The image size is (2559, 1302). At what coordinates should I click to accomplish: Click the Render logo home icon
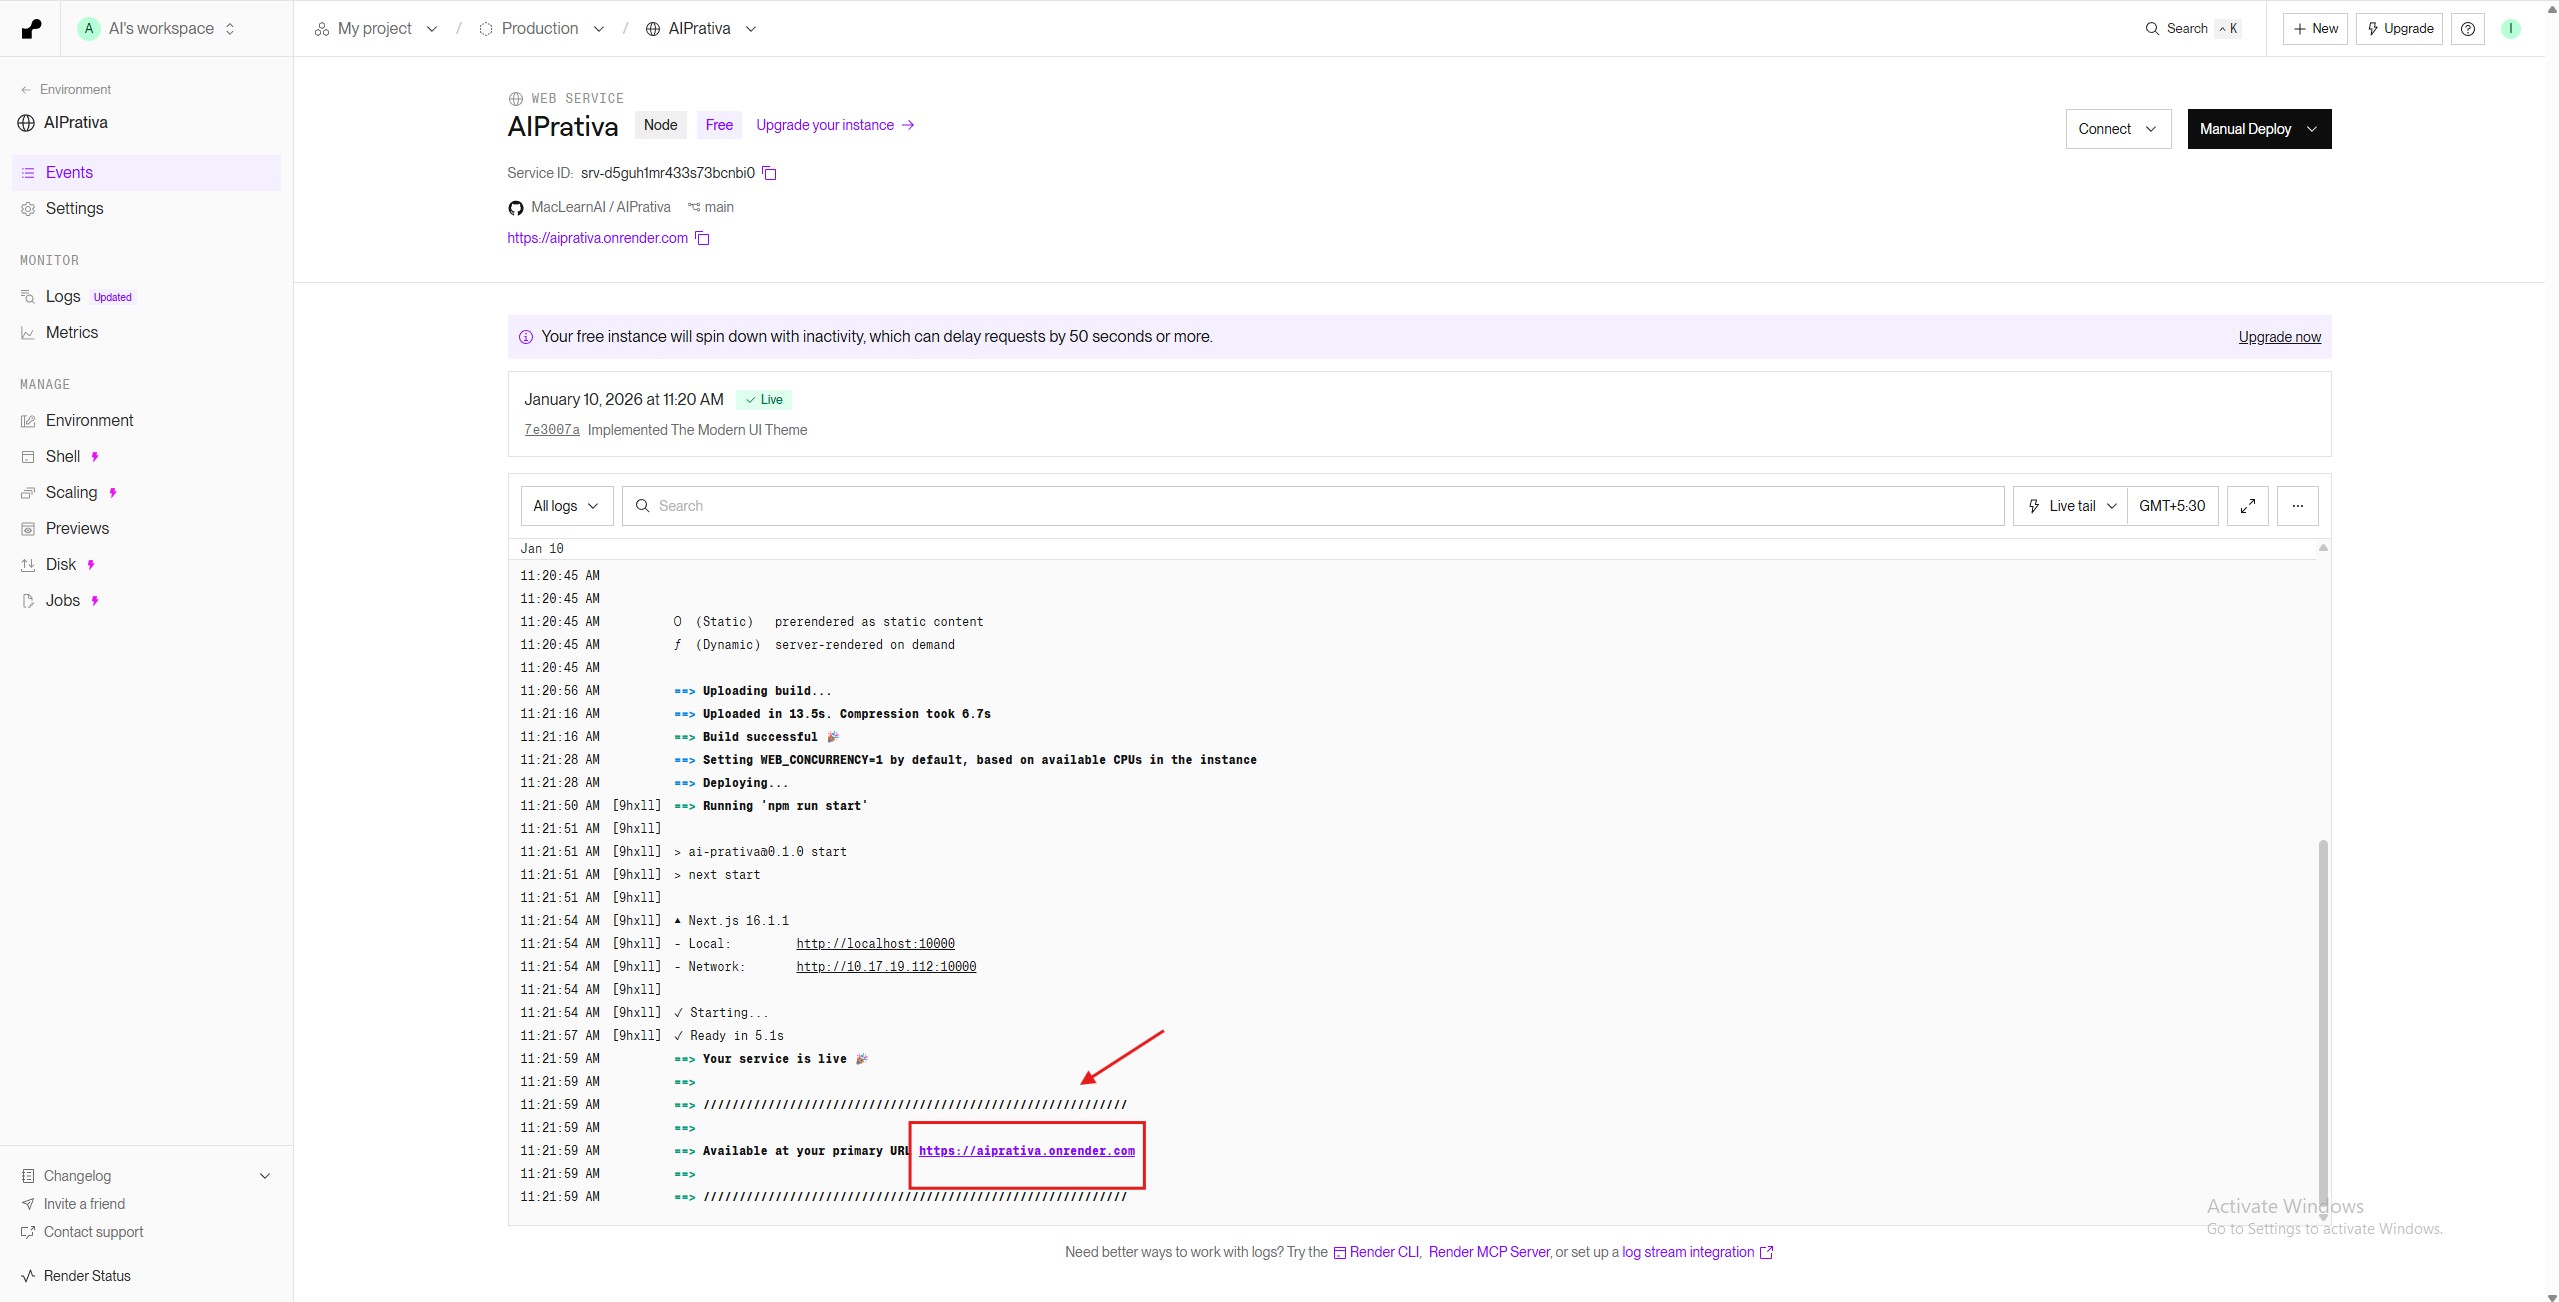(x=32, y=29)
